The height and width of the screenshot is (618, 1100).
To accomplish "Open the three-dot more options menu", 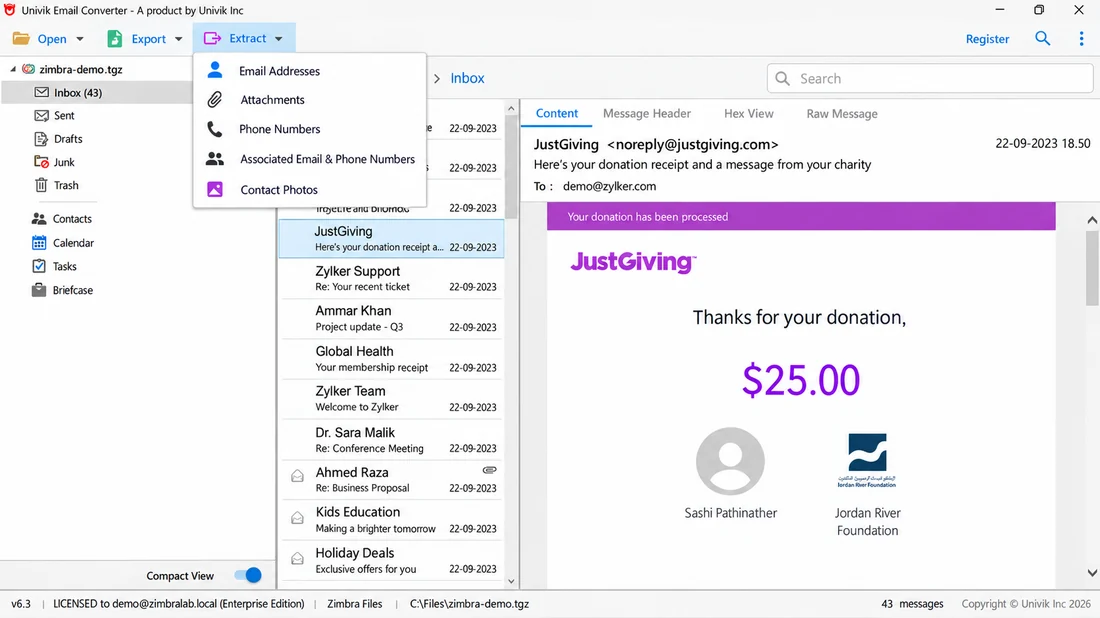I will 1081,39.
